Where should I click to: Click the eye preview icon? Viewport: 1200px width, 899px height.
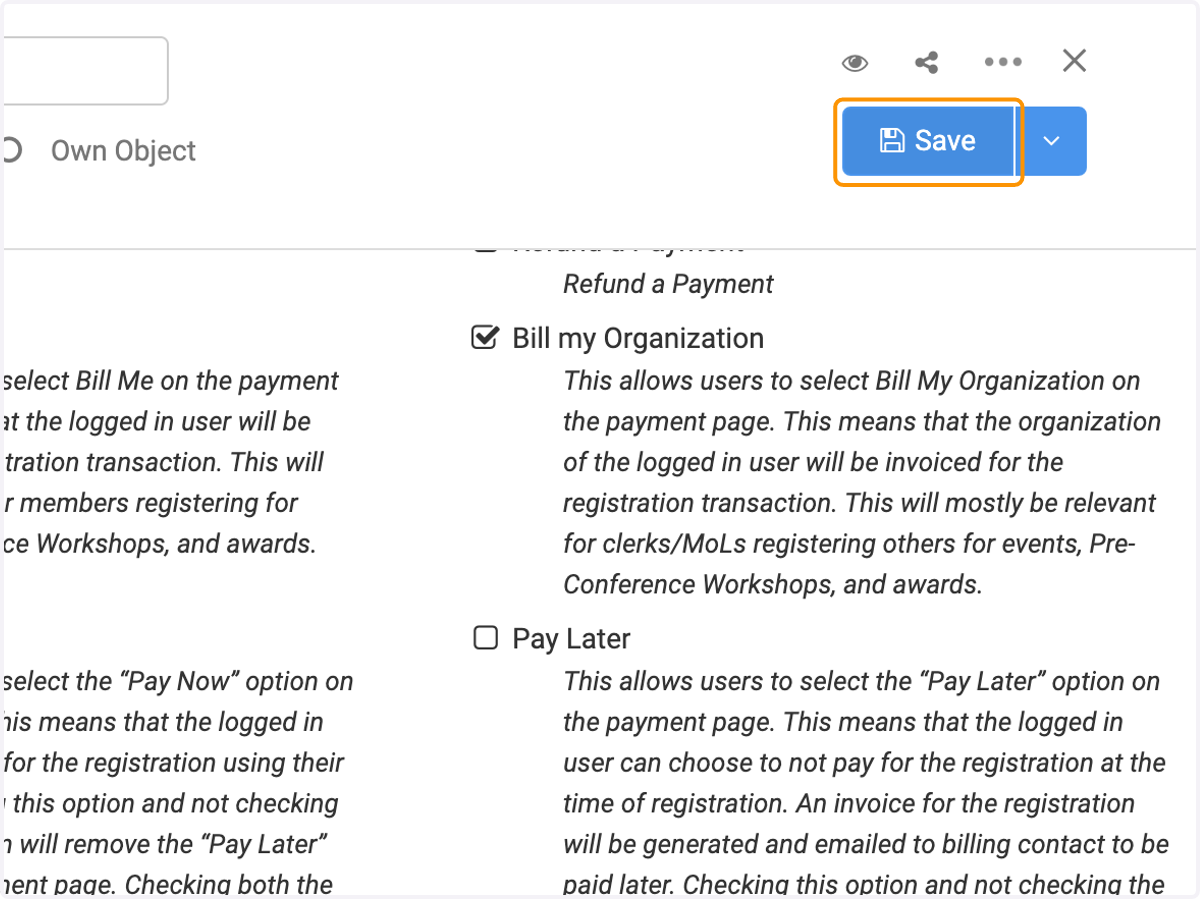coord(854,63)
